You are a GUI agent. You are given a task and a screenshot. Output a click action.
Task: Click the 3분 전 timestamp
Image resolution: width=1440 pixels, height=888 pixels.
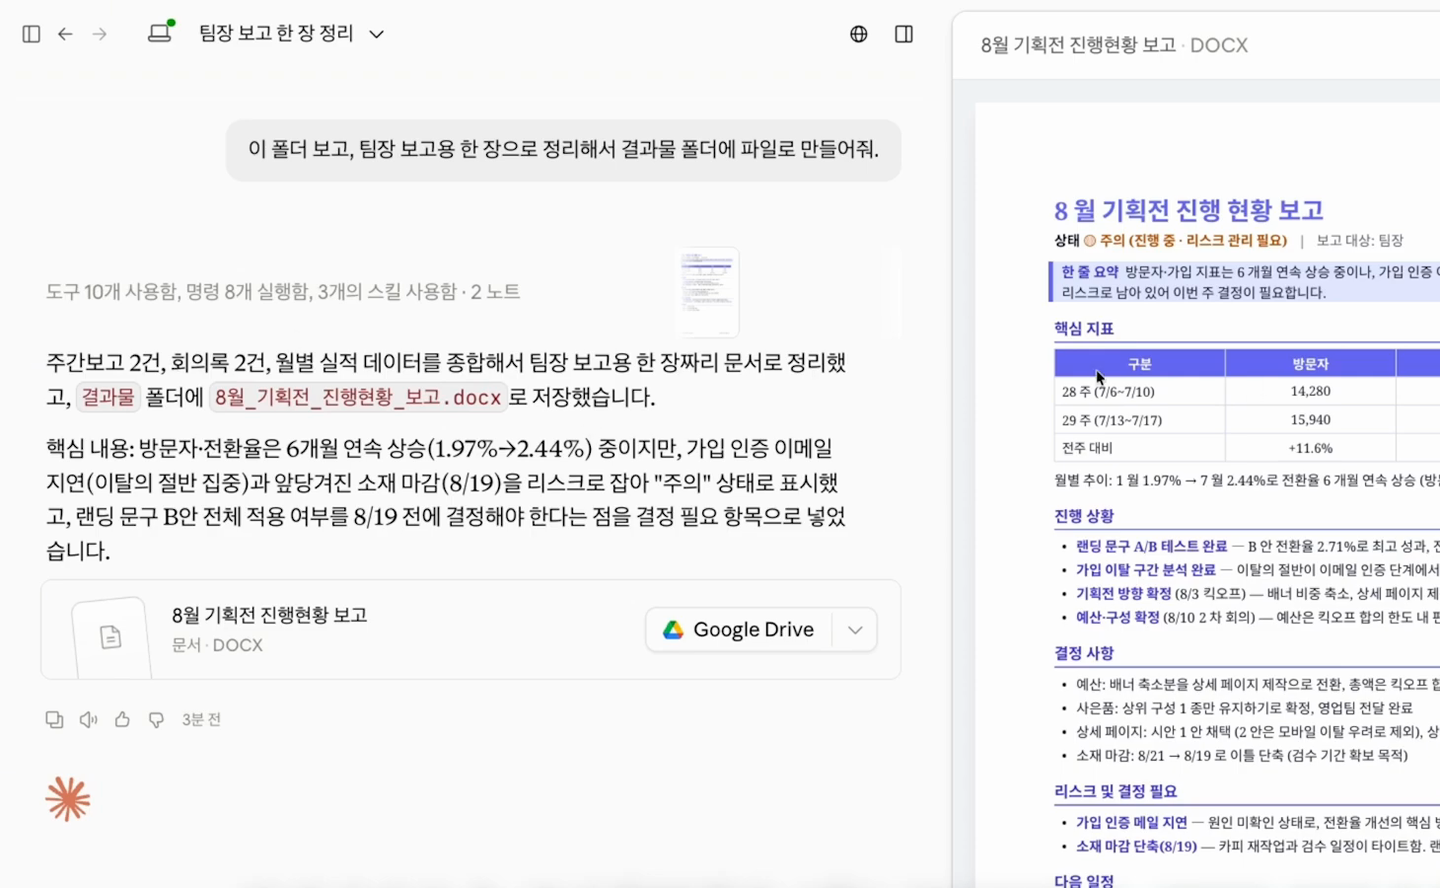[x=201, y=720]
